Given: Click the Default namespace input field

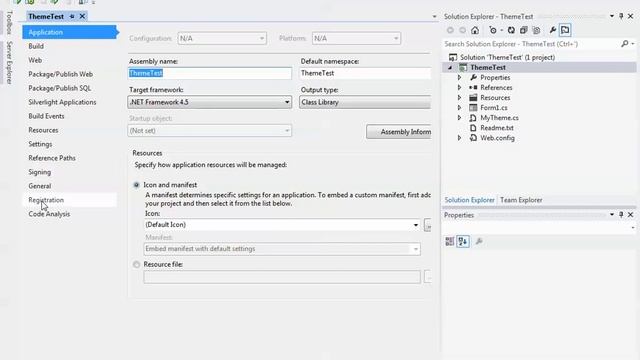Looking at the screenshot, I should tap(365, 73).
